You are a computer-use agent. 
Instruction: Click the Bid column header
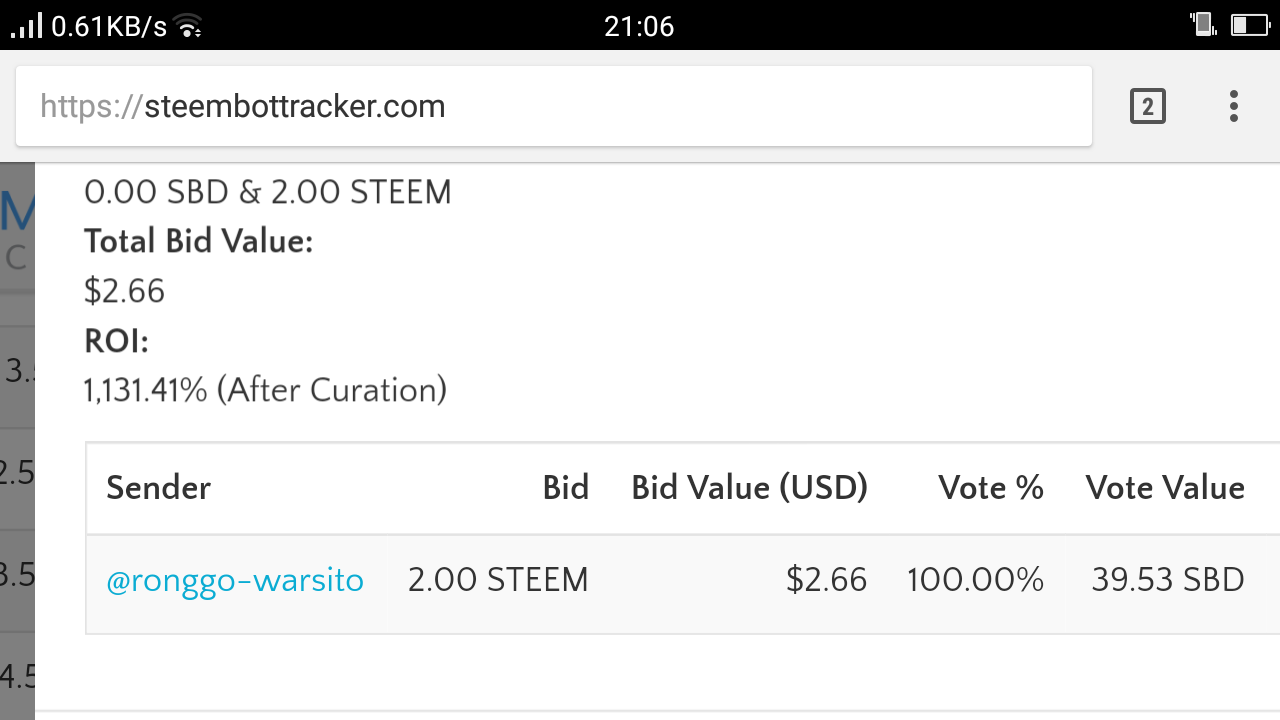[x=565, y=488]
